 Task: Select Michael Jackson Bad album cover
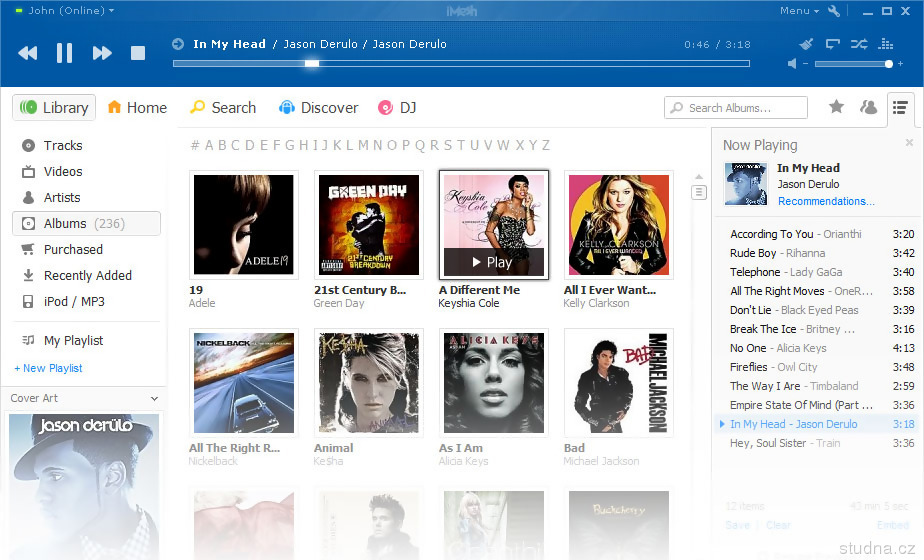pyautogui.click(x=619, y=383)
